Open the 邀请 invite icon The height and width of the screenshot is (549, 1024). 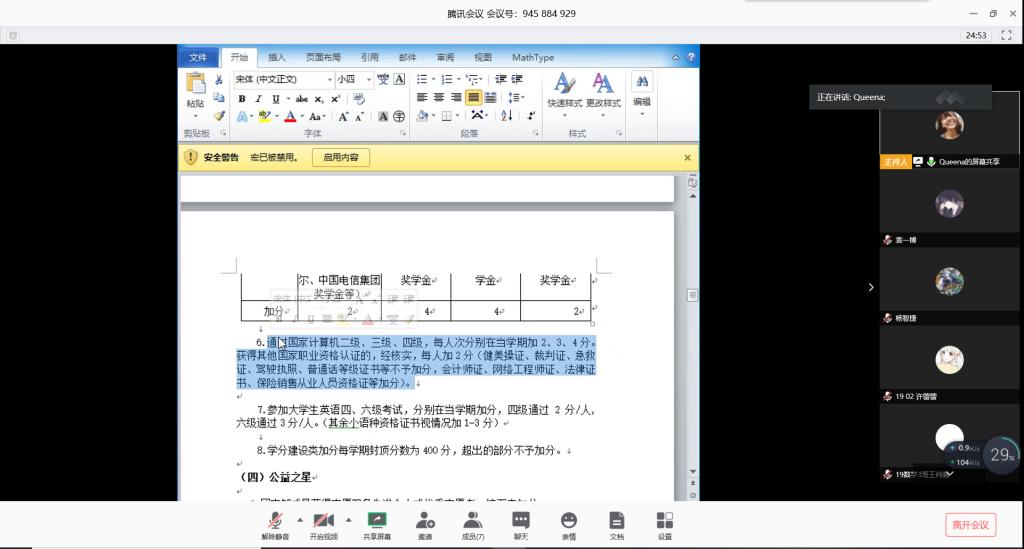tap(425, 520)
